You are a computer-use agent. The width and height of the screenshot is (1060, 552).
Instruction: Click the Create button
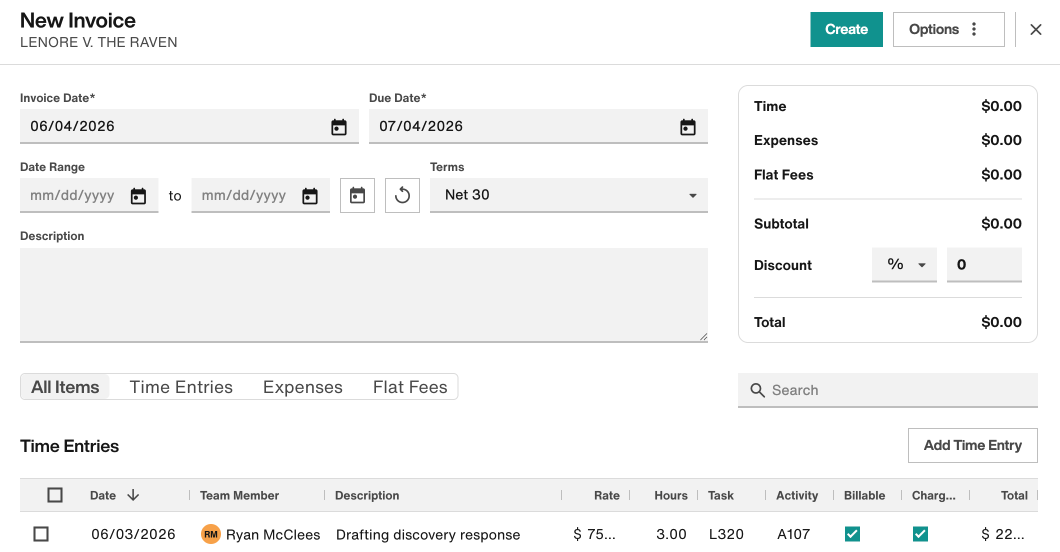pyautogui.click(x=846, y=29)
